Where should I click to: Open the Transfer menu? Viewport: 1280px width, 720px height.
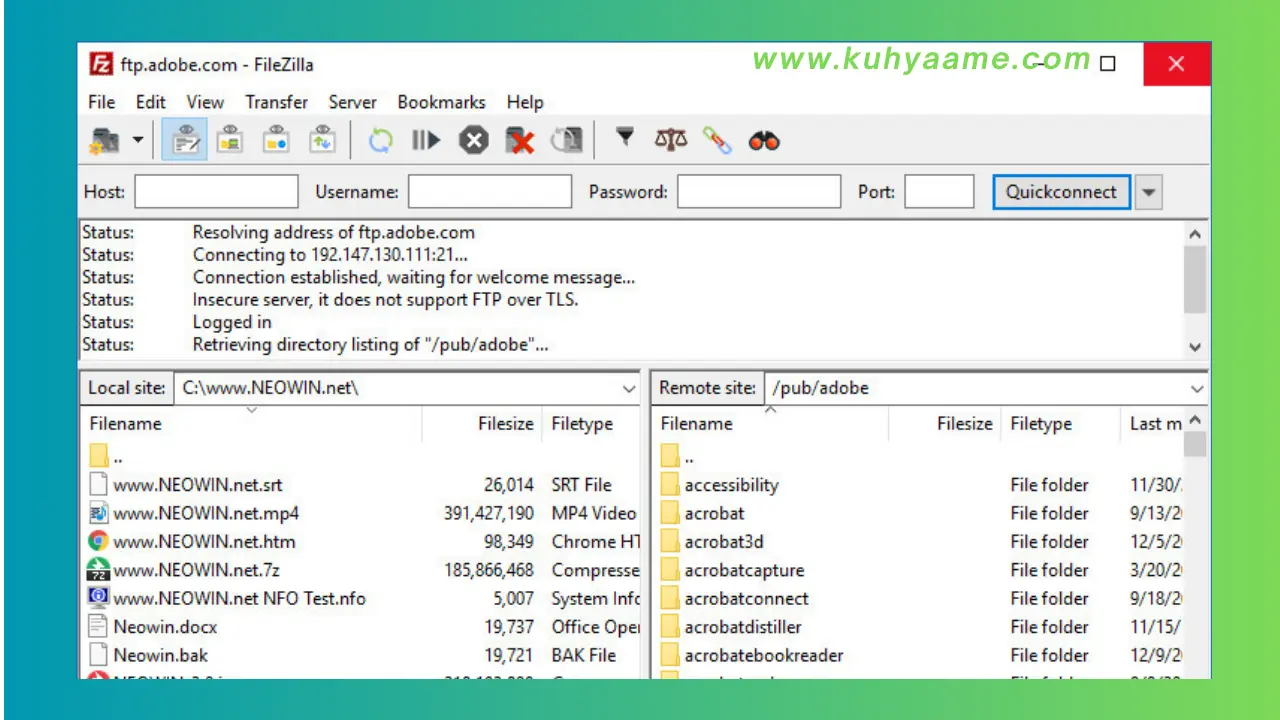[277, 102]
